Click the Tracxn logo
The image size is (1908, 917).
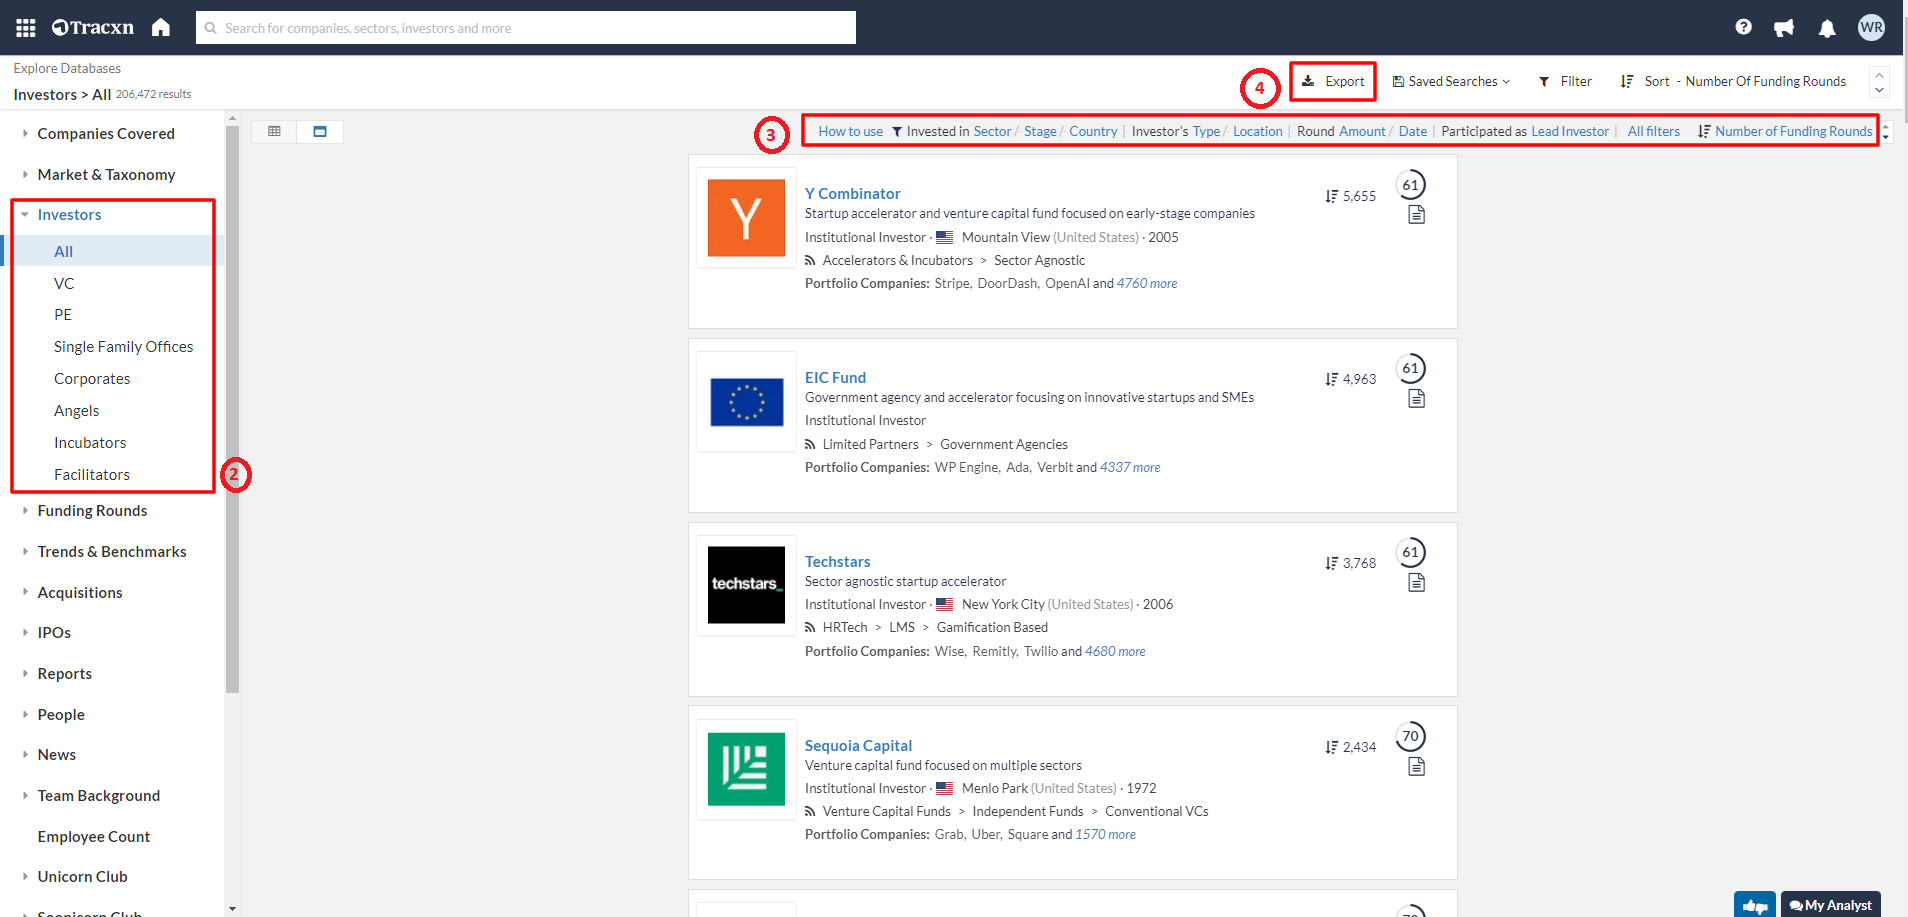(93, 28)
